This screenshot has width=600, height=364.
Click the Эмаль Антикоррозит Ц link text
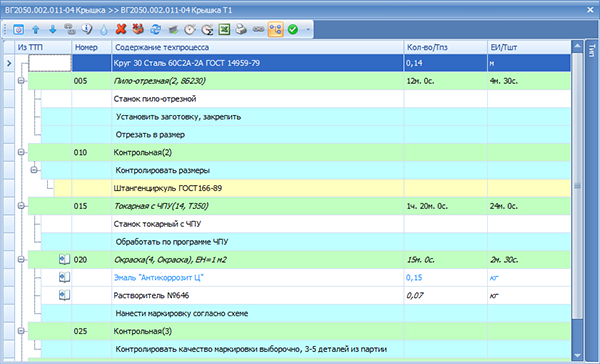(x=159, y=277)
